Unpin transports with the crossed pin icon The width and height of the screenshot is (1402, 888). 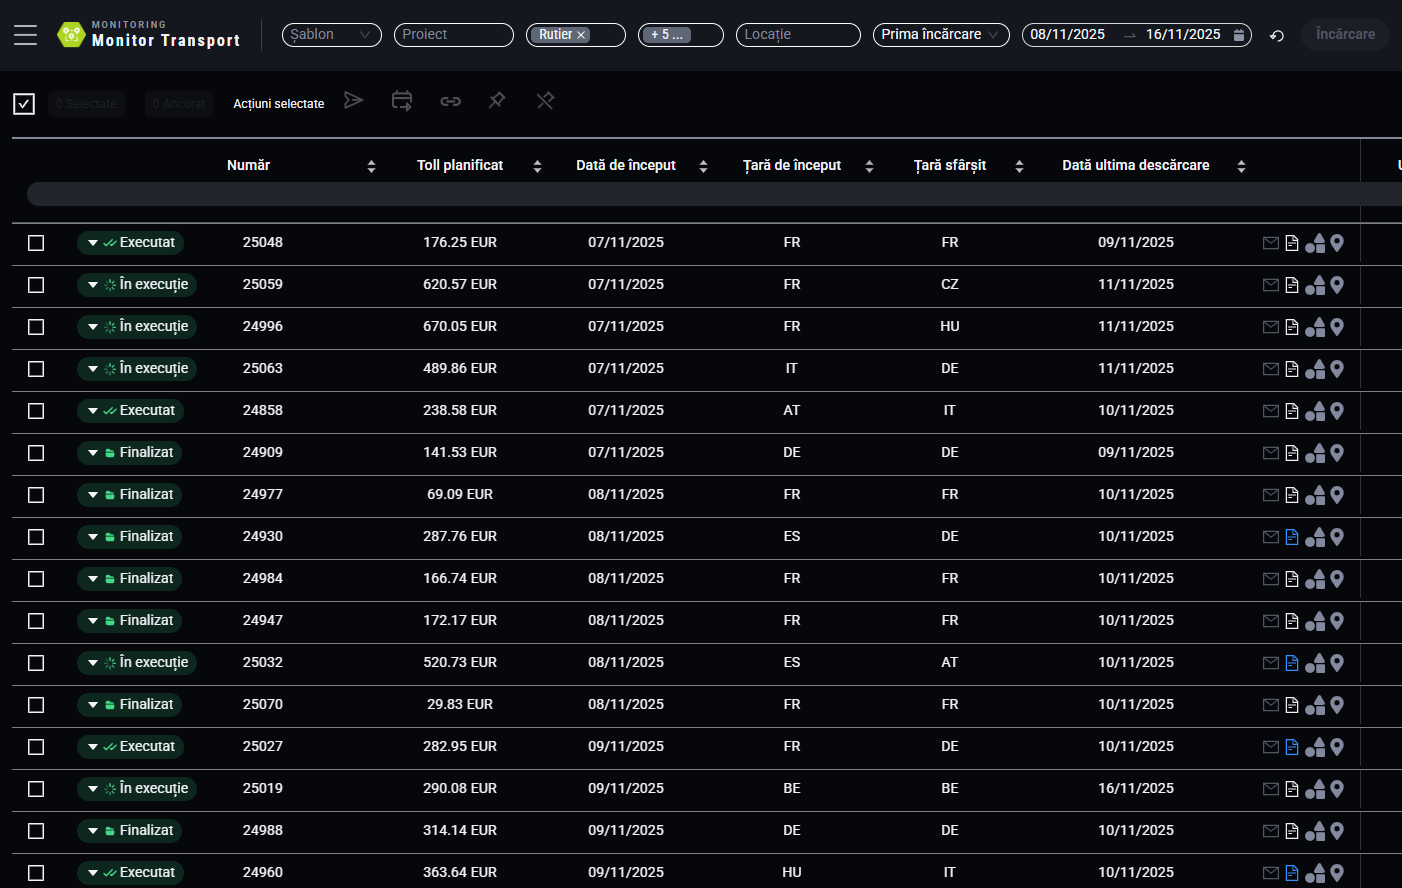[x=545, y=101]
